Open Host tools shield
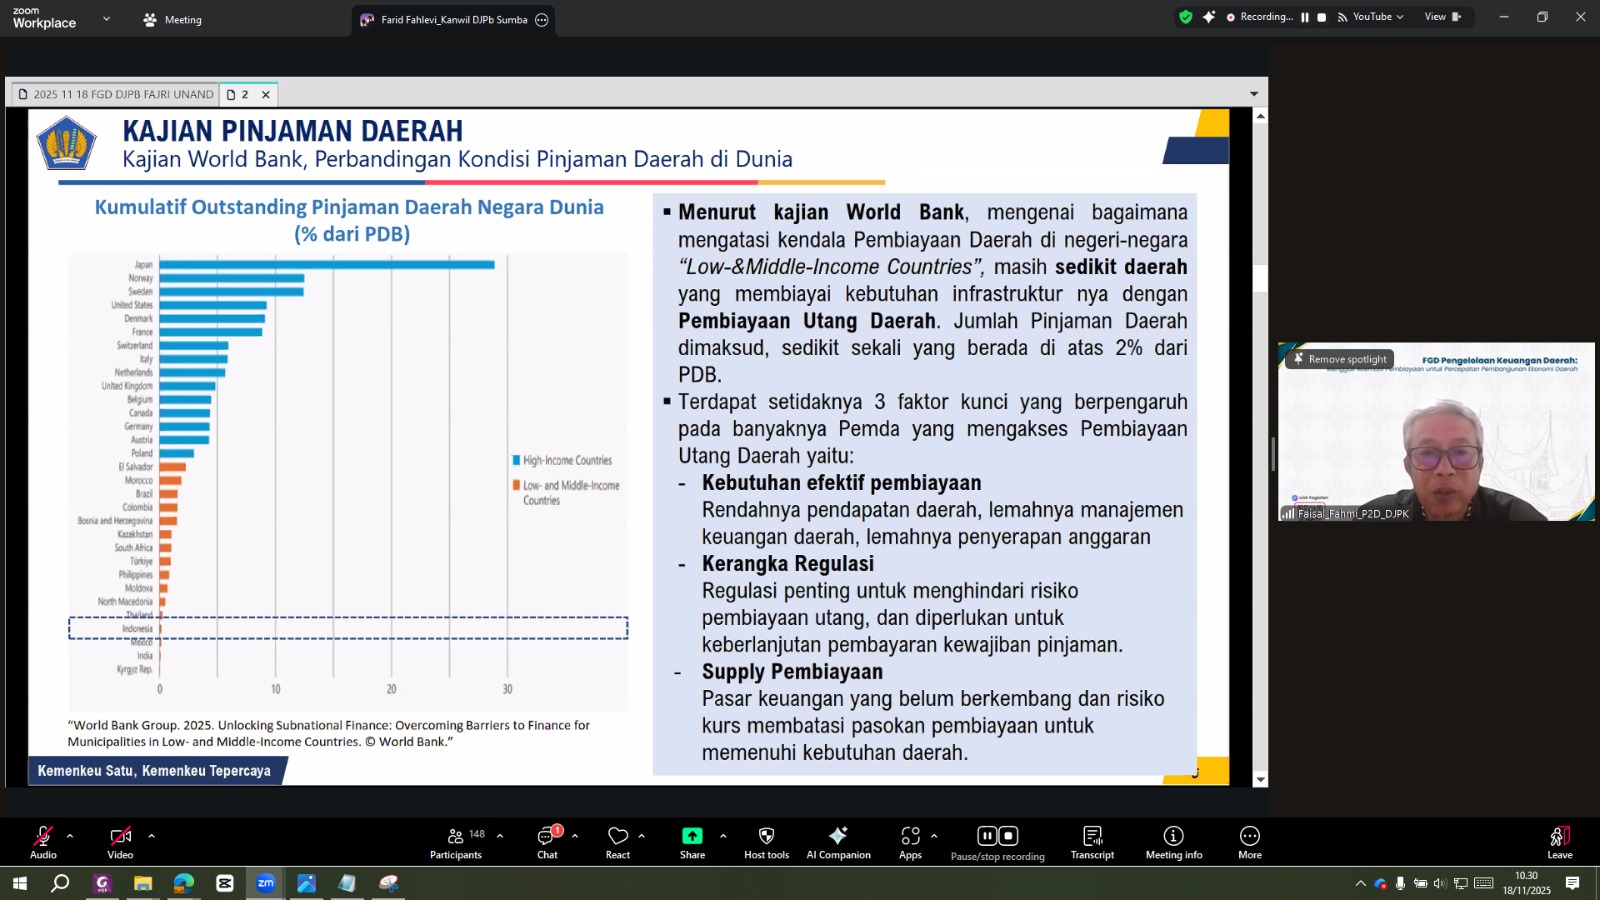Image resolution: width=1600 pixels, height=900 pixels. (766, 842)
